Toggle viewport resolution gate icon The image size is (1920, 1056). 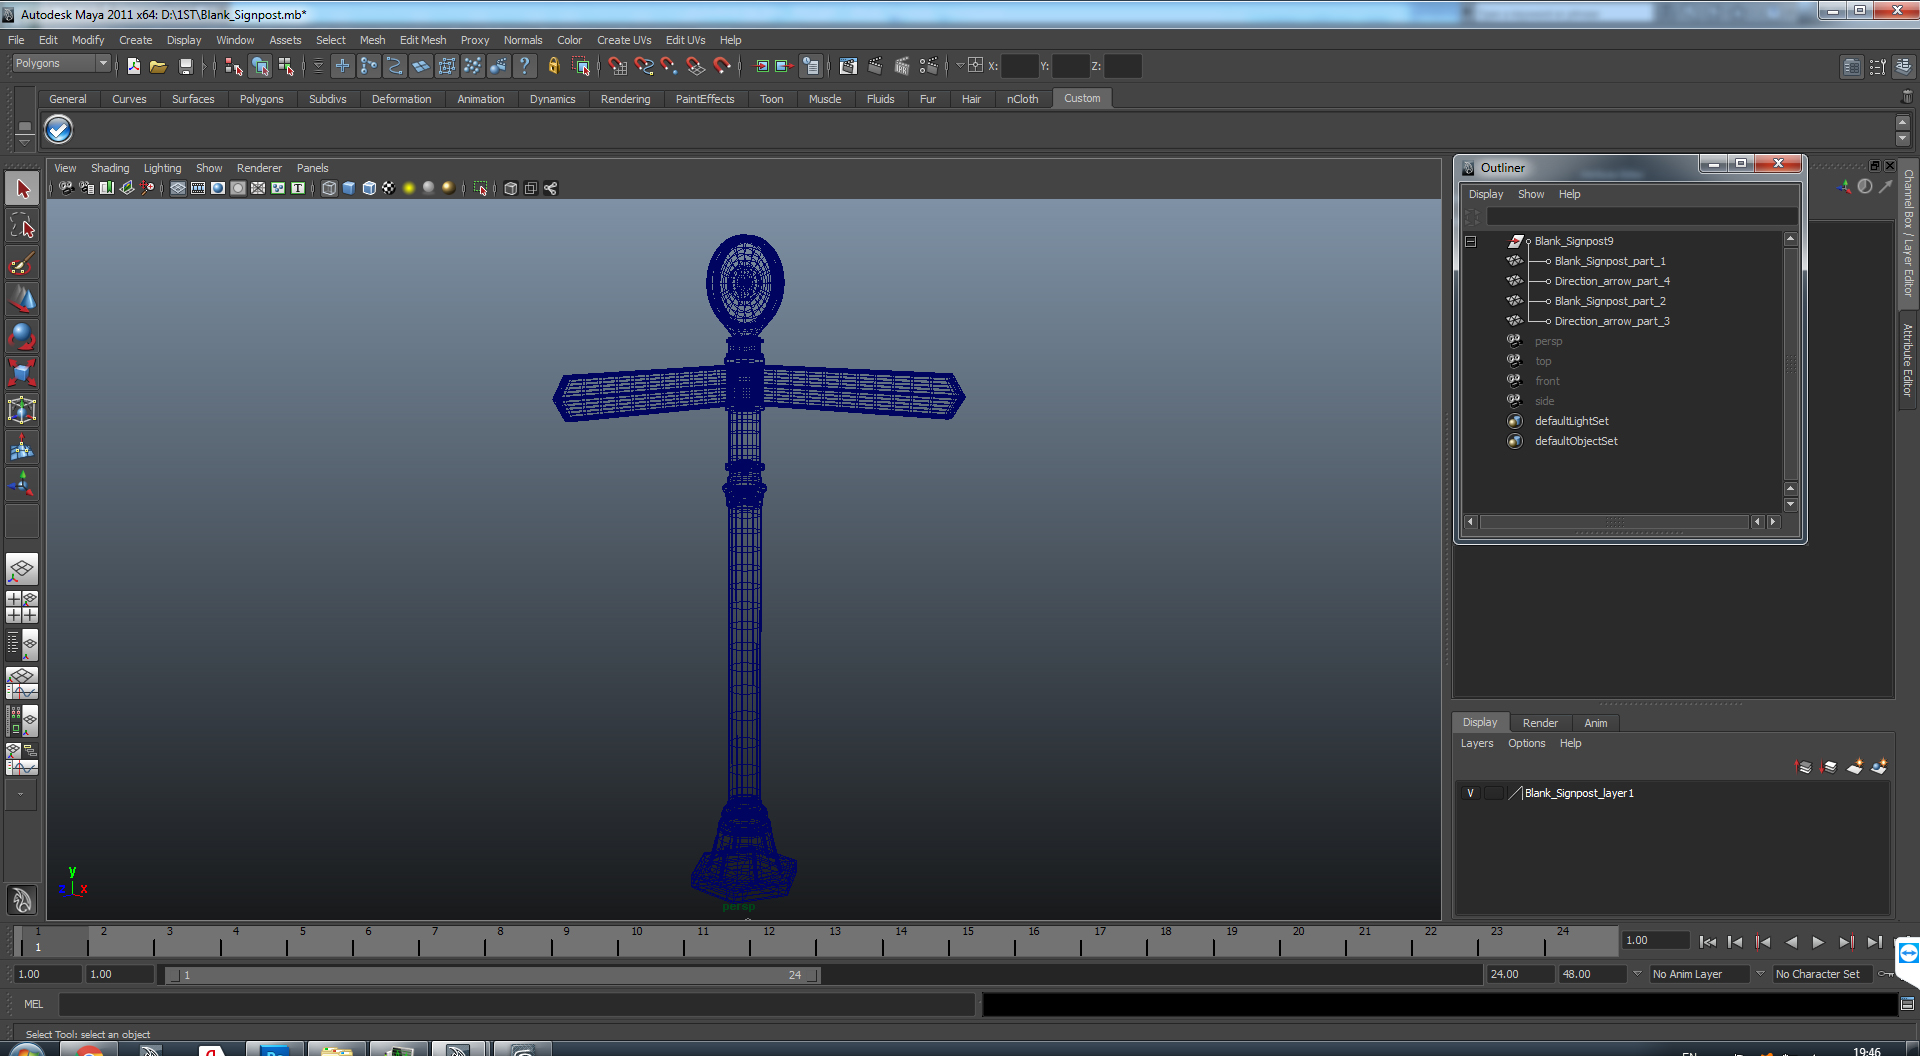(x=218, y=188)
